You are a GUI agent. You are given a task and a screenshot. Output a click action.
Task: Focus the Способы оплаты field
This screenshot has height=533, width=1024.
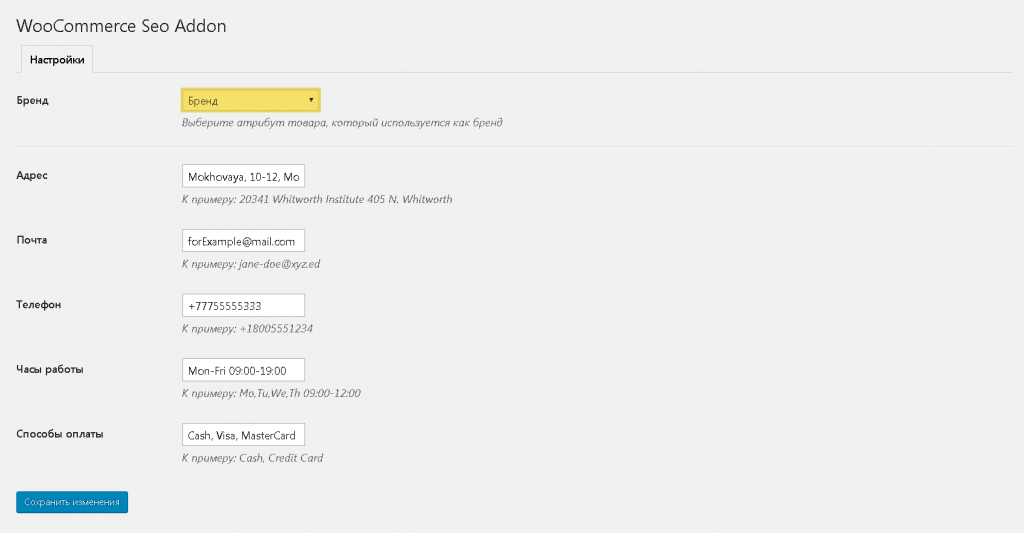[243, 435]
